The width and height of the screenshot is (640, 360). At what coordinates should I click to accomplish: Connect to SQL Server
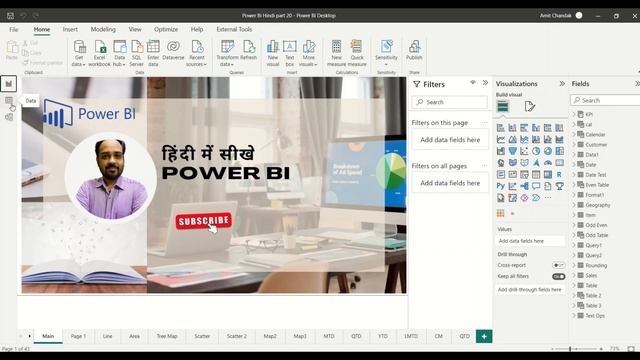tap(136, 53)
